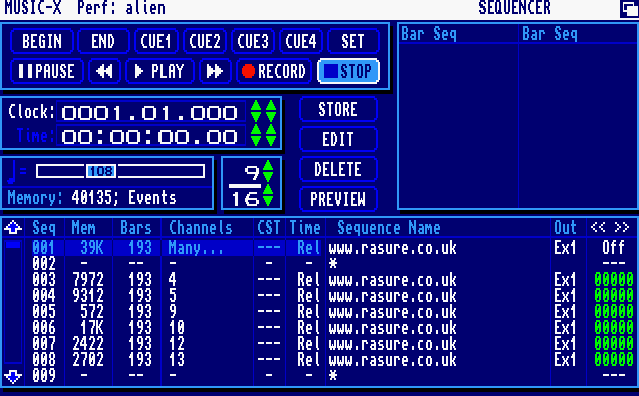Screen dimensions: 639x396
Task: Toggle the Ex1 output for sequence 005
Action: (x=565, y=312)
